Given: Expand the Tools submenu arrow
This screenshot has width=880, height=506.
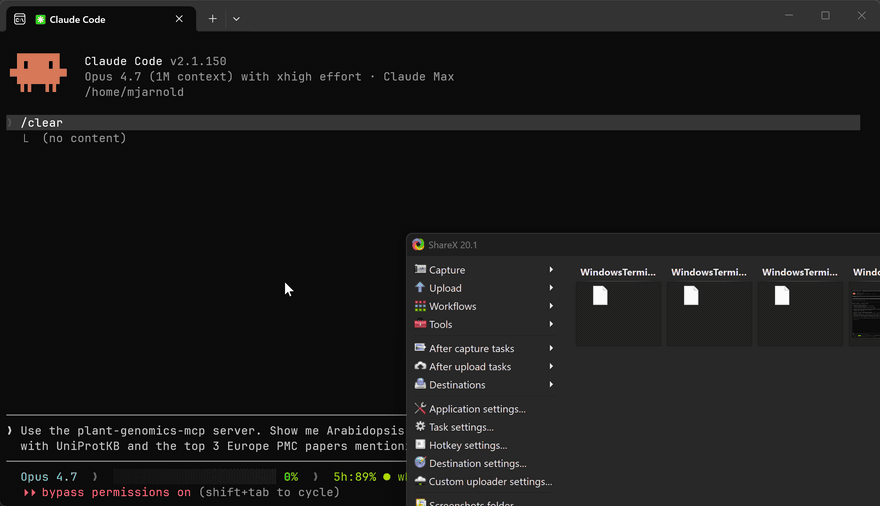Looking at the screenshot, I should pos(551,324).
